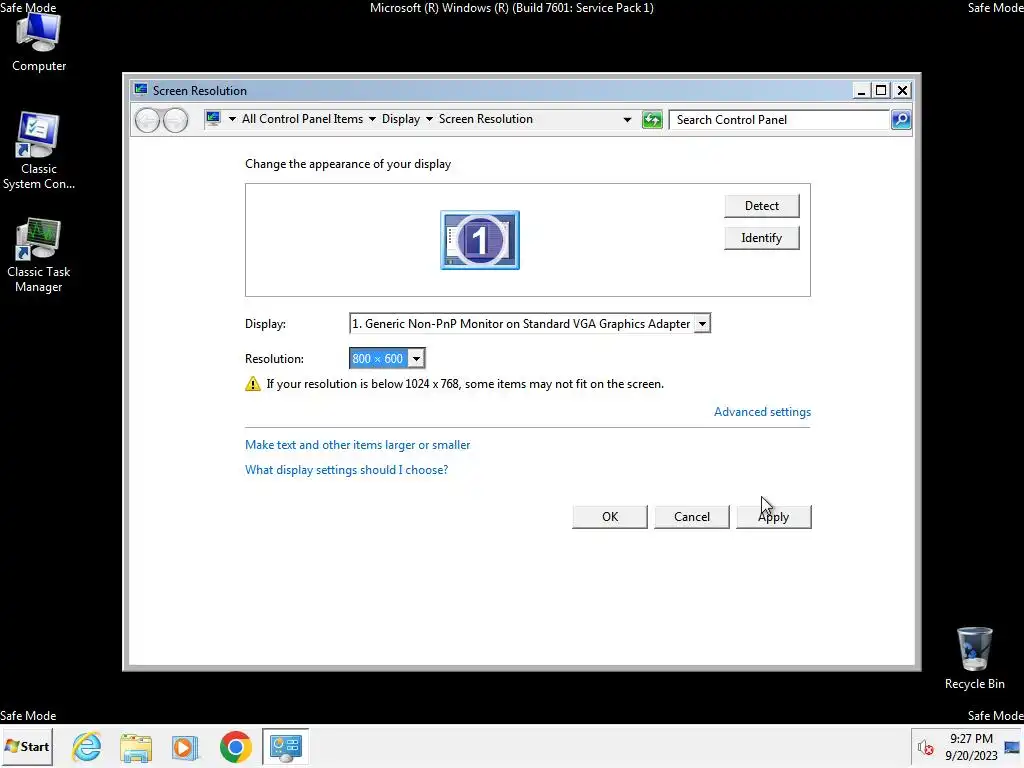The width and height of the screenshot is (1024, 768).
Task: Launch Windows Media Player from taskbar
Action: 185,746
